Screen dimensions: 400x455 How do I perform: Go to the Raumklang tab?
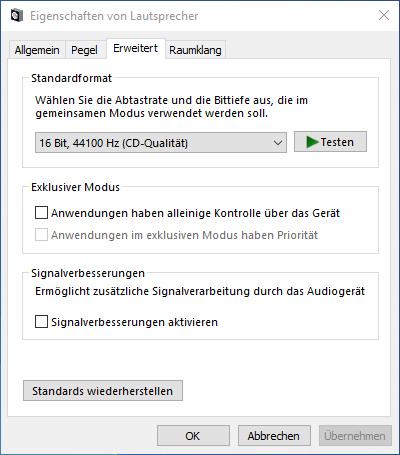[195, 50]
